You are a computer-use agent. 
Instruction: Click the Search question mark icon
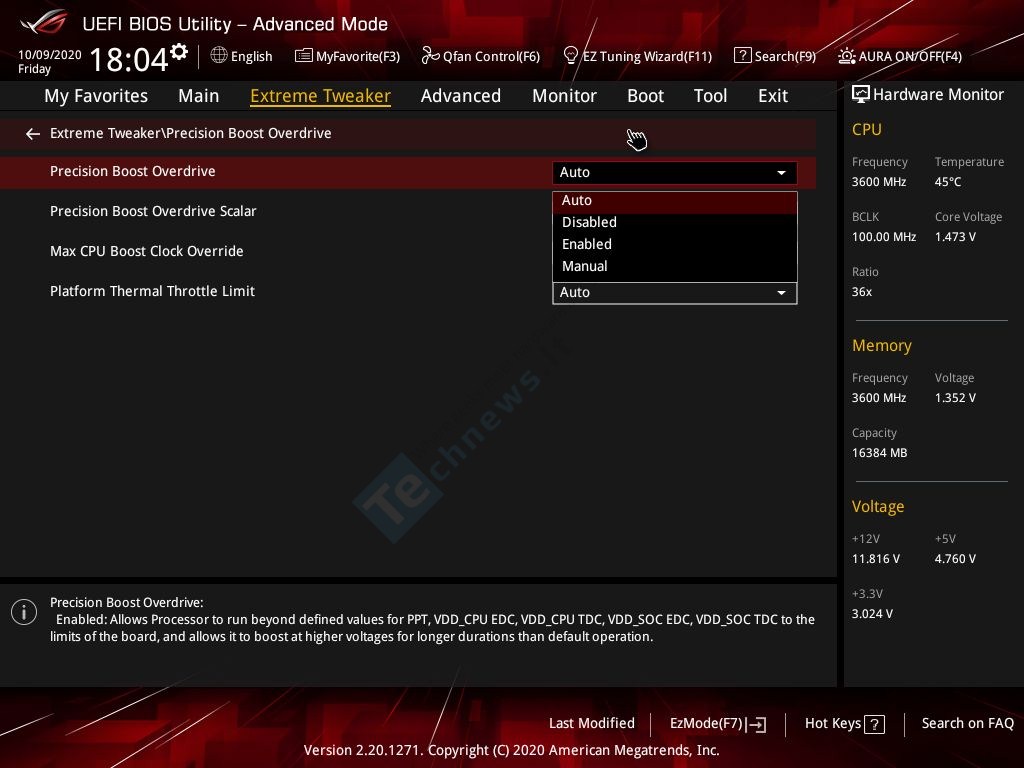pos(743,56)
